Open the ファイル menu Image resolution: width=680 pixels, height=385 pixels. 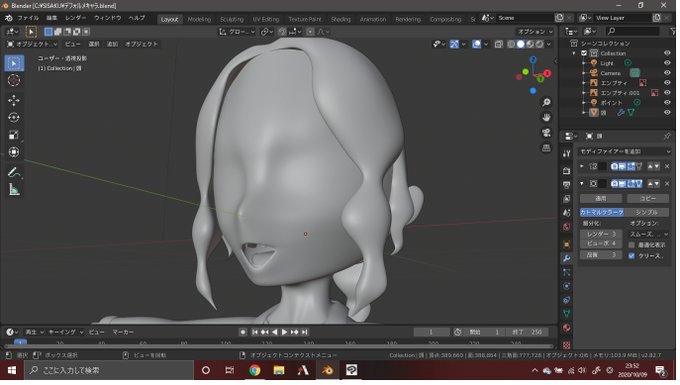pos(28,18)
